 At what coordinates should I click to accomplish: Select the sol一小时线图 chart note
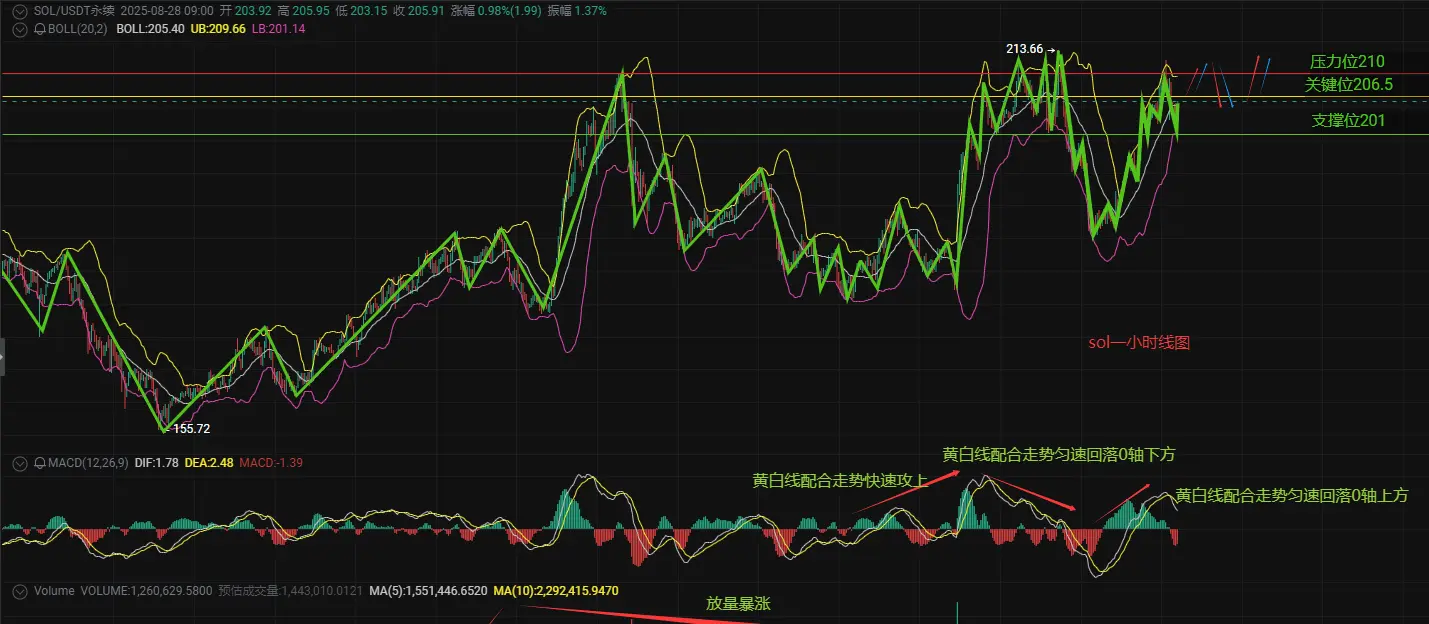point(1139,342)
